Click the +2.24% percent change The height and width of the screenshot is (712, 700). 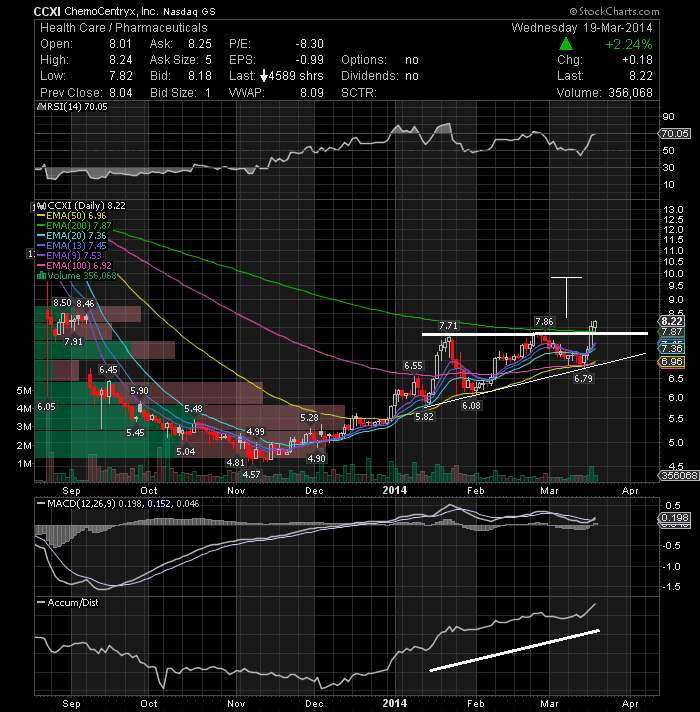tap(629, 44)
